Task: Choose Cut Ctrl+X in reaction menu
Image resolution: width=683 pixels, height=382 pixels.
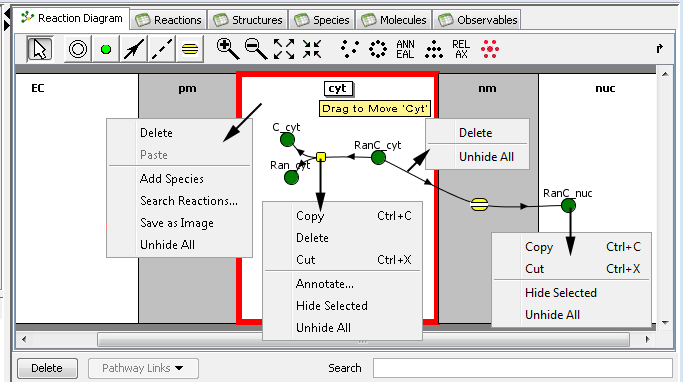Action: click(x=342, y=260)
